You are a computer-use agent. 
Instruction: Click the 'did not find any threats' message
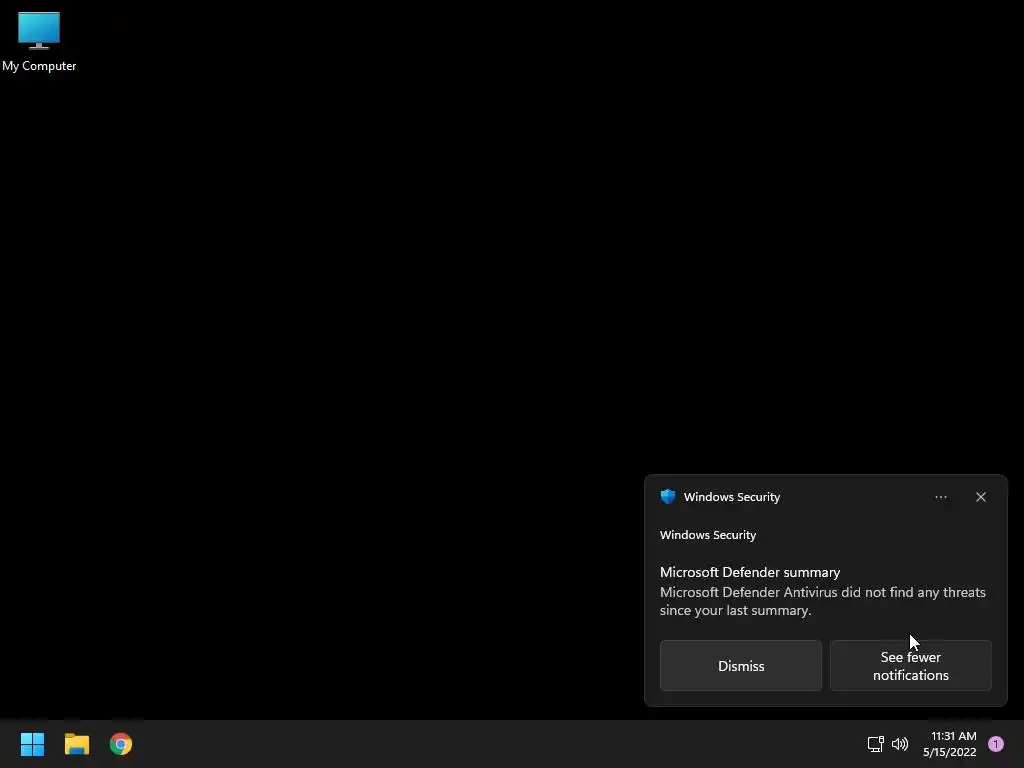[822, 601]
